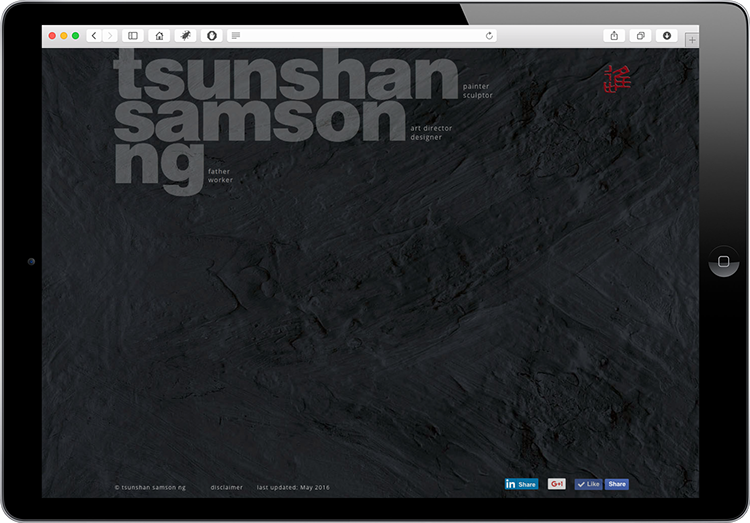Reload the page with refresh icon

[489, 36]
